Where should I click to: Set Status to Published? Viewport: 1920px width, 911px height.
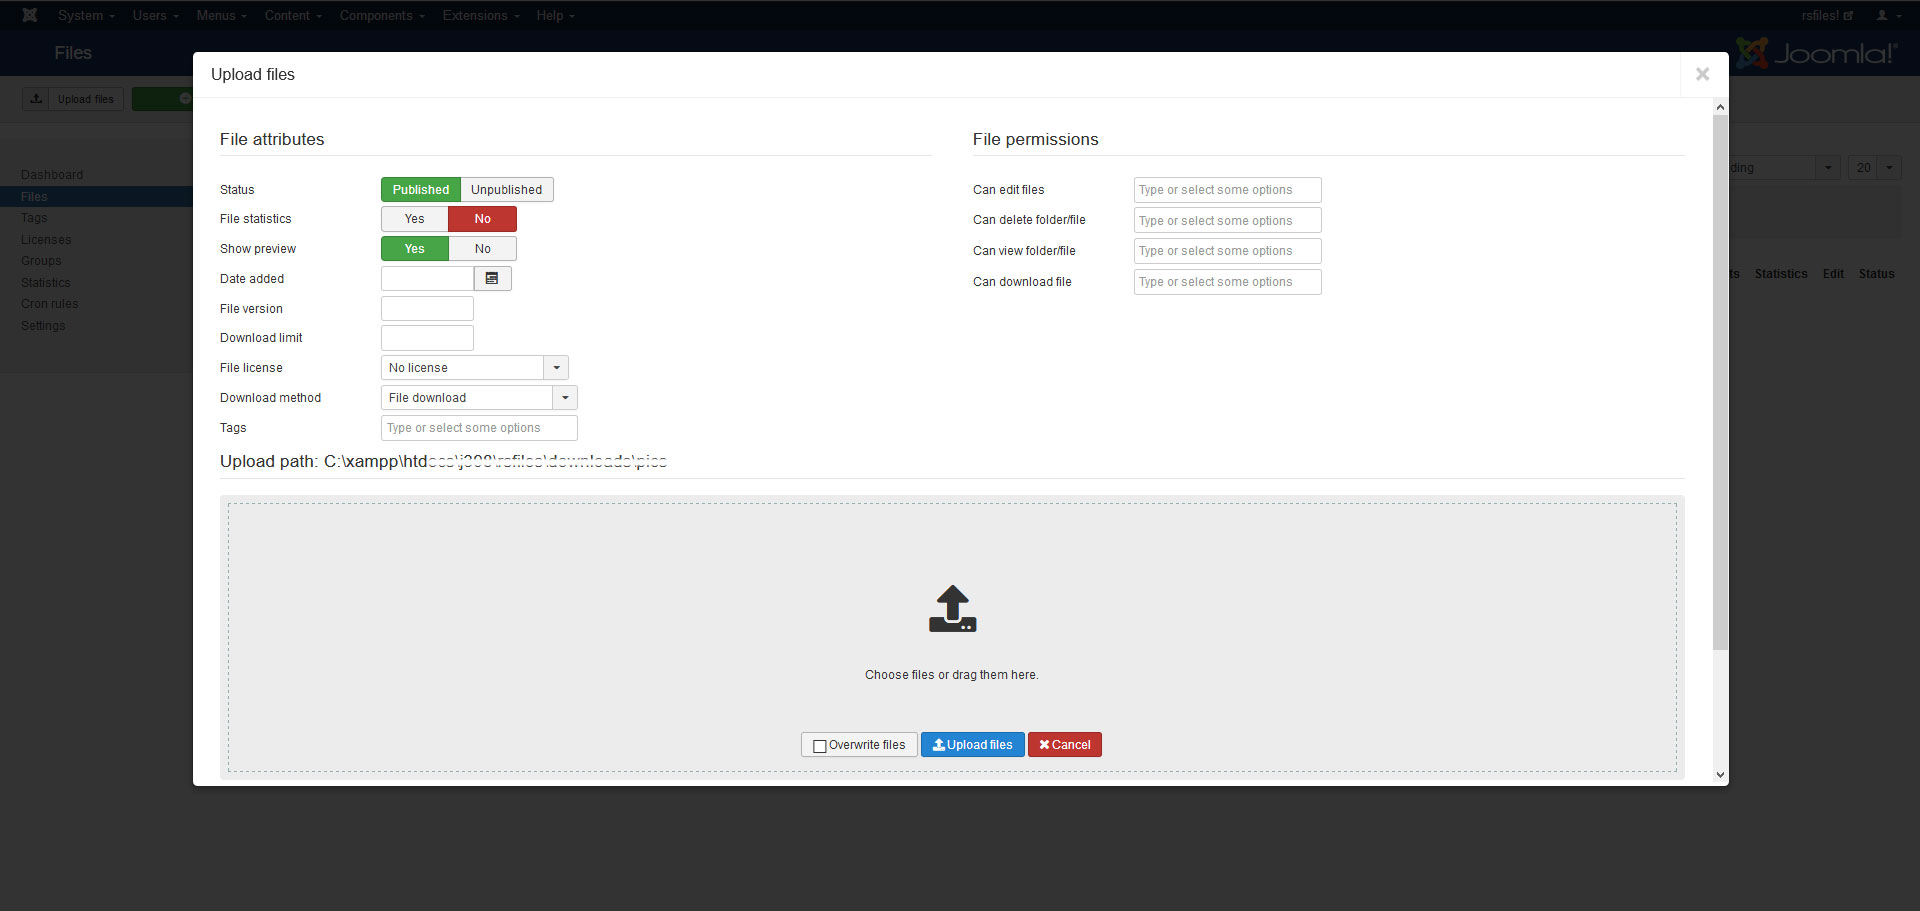point(421,189)
